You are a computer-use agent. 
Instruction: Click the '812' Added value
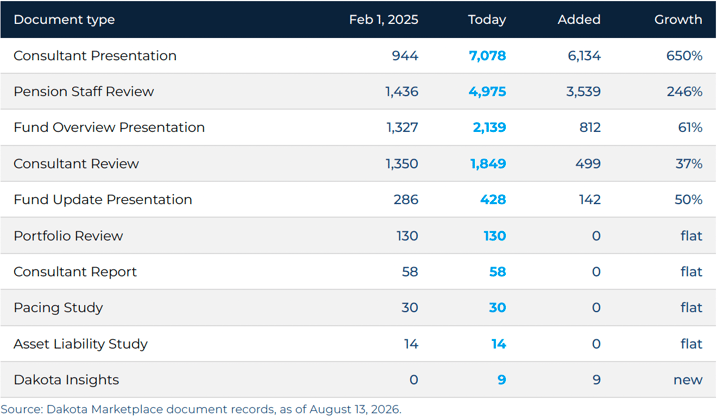(590, 127)
